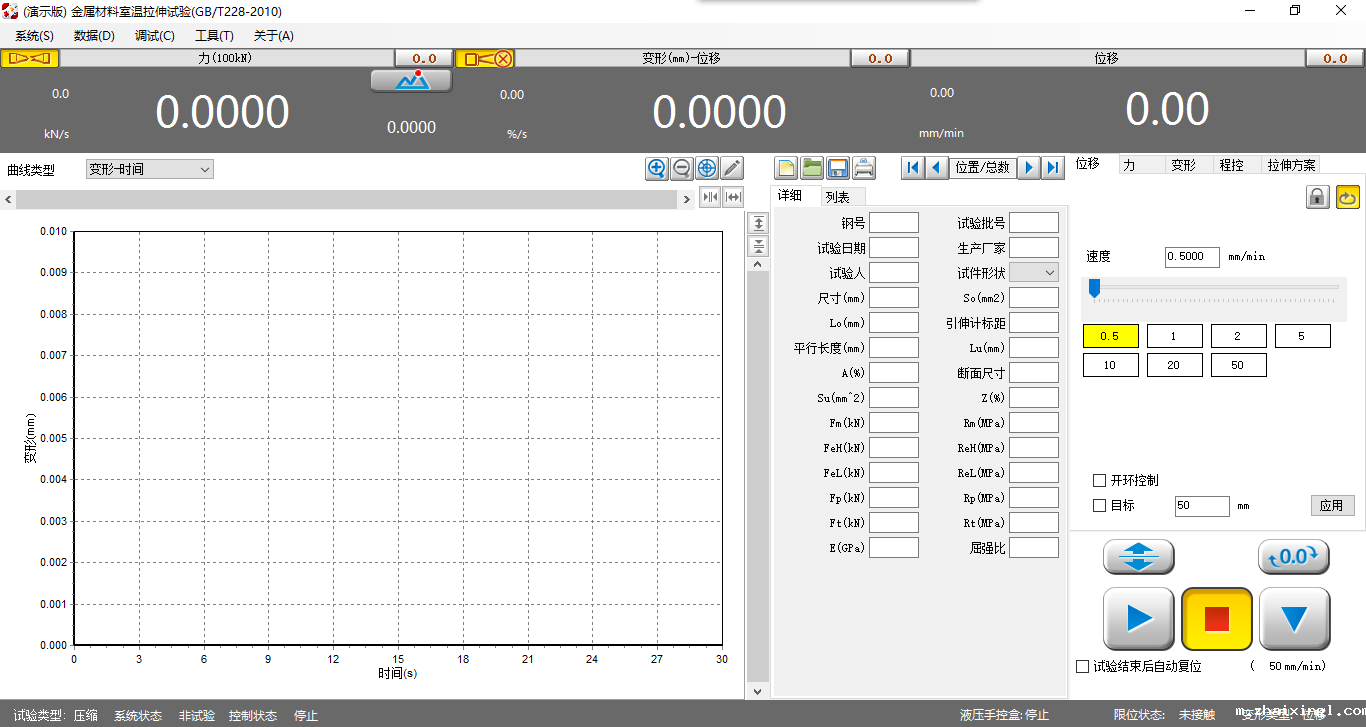
Task: Click the printer icon
Action: click(x=864, y=168)
